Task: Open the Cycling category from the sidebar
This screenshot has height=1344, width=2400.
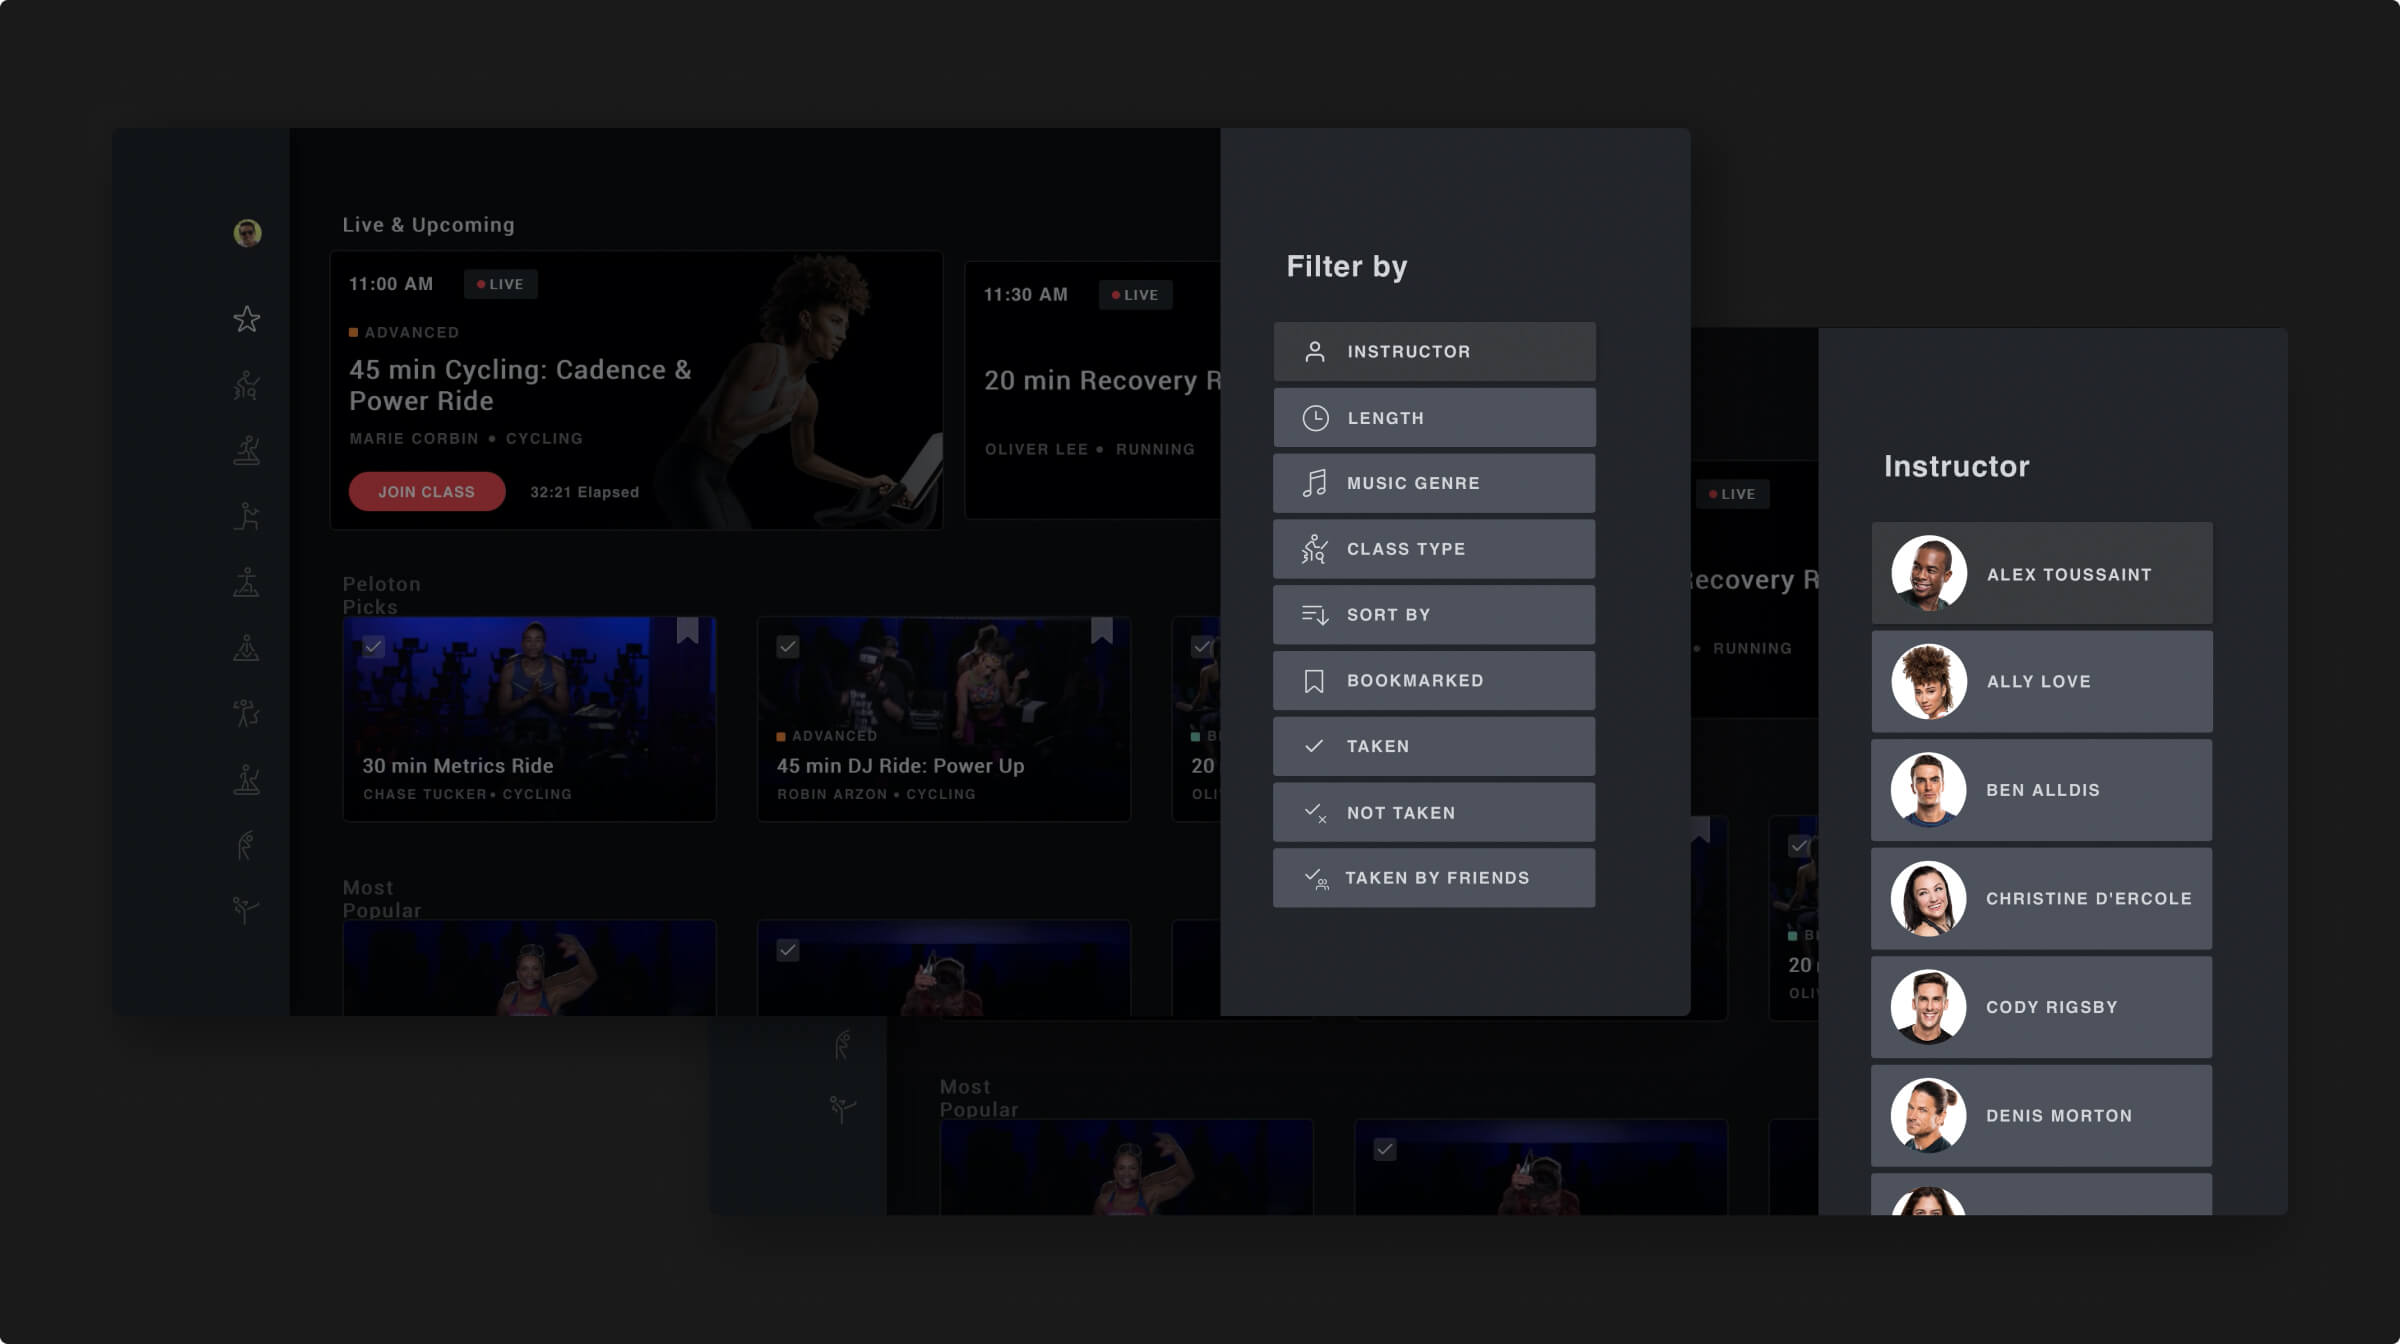Action: click(246, 385)
